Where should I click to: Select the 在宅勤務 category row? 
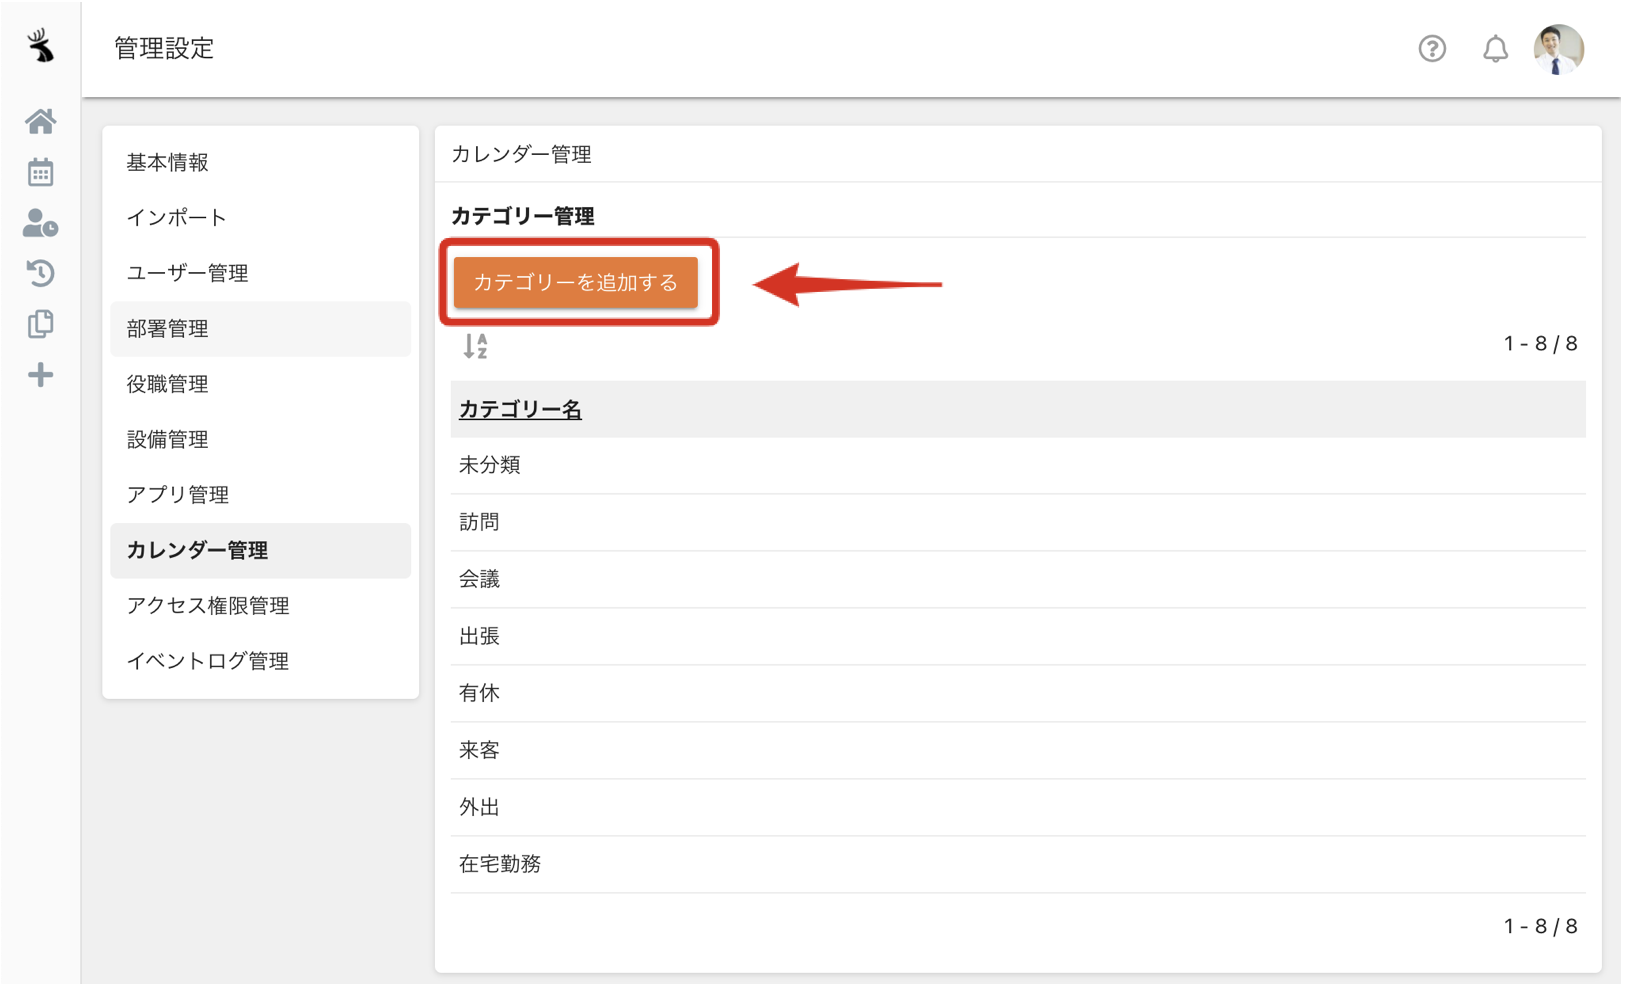pyautogui.click(x=500, y=864)
